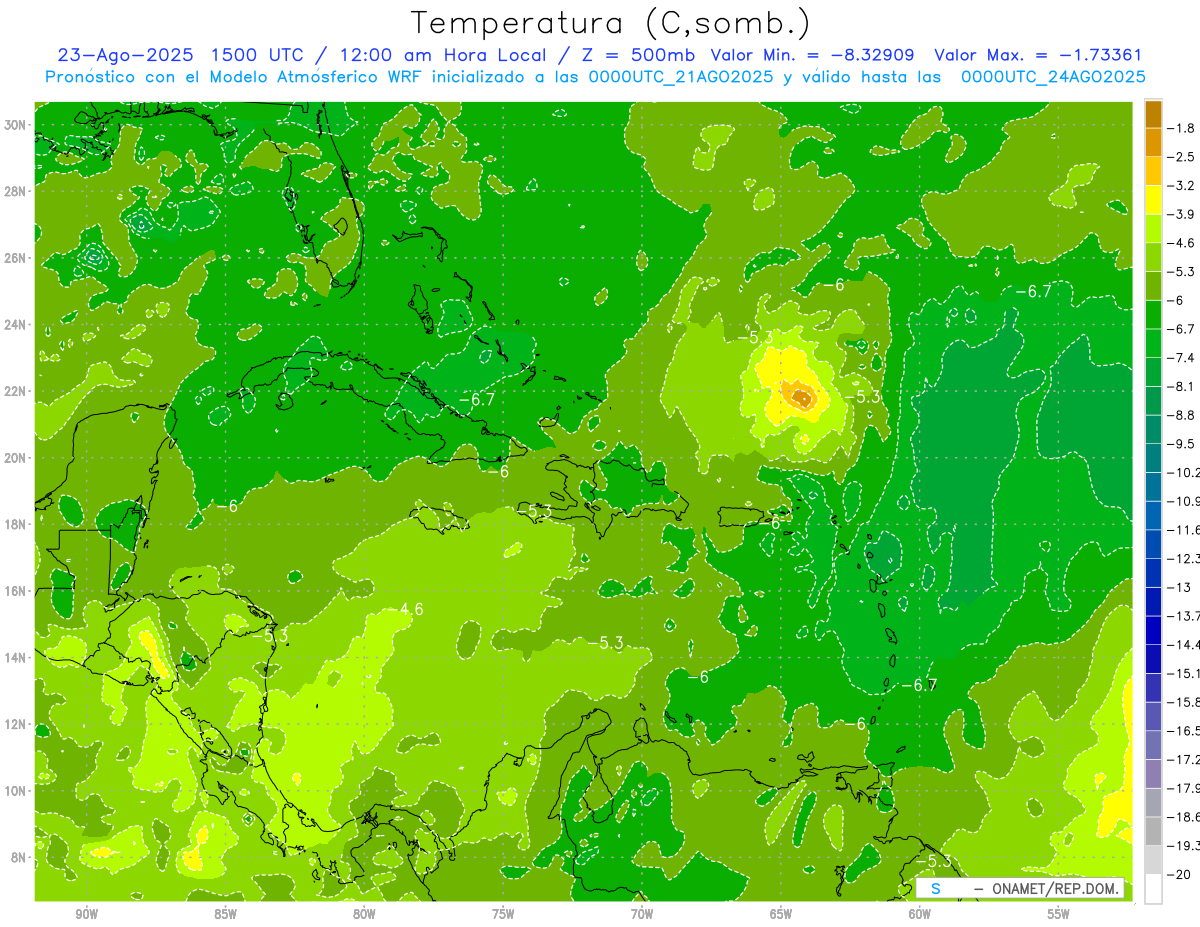Screen dimensions: 1200x927
Task: Click the 80W longitude axis label
Action: coord(364,915)
